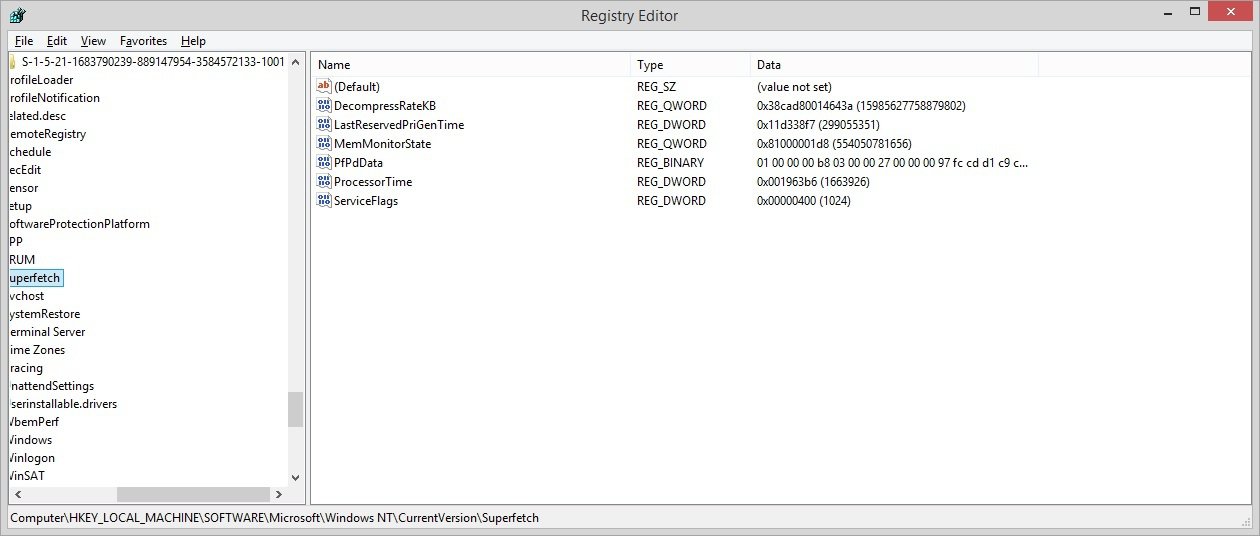Select the LastReservedPriGenTime value name
The width and height of the screenshot is (1260, 536).
(x=399, y=125)
